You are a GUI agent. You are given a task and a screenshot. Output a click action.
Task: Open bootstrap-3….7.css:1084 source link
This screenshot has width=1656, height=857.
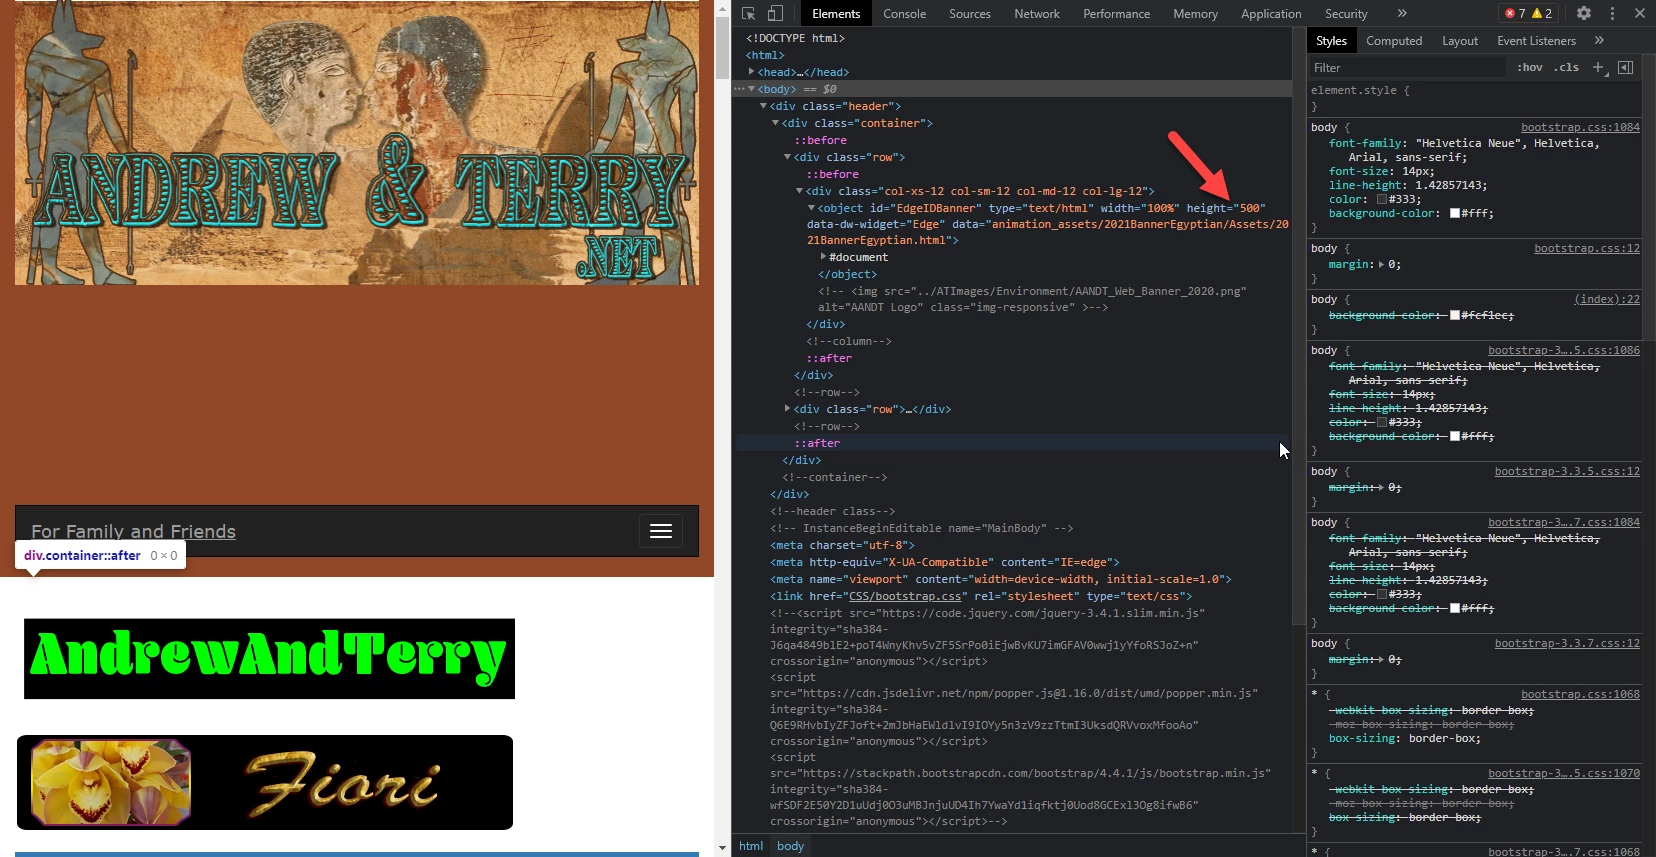[x=1564, y=522]
